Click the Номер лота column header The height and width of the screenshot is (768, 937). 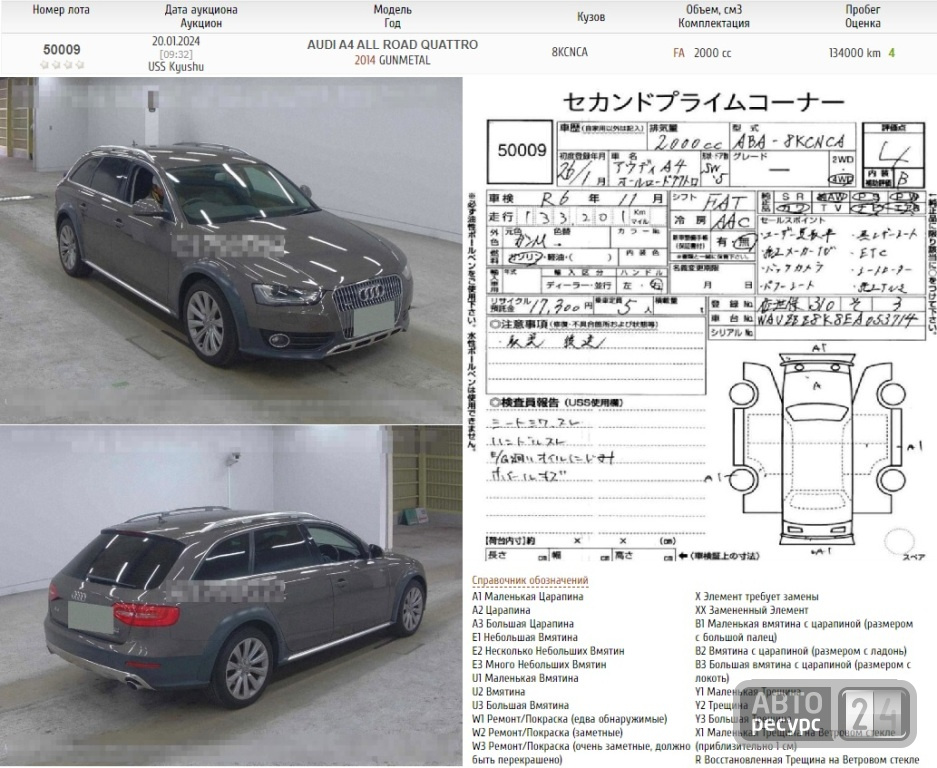click(x=60, y=10)
